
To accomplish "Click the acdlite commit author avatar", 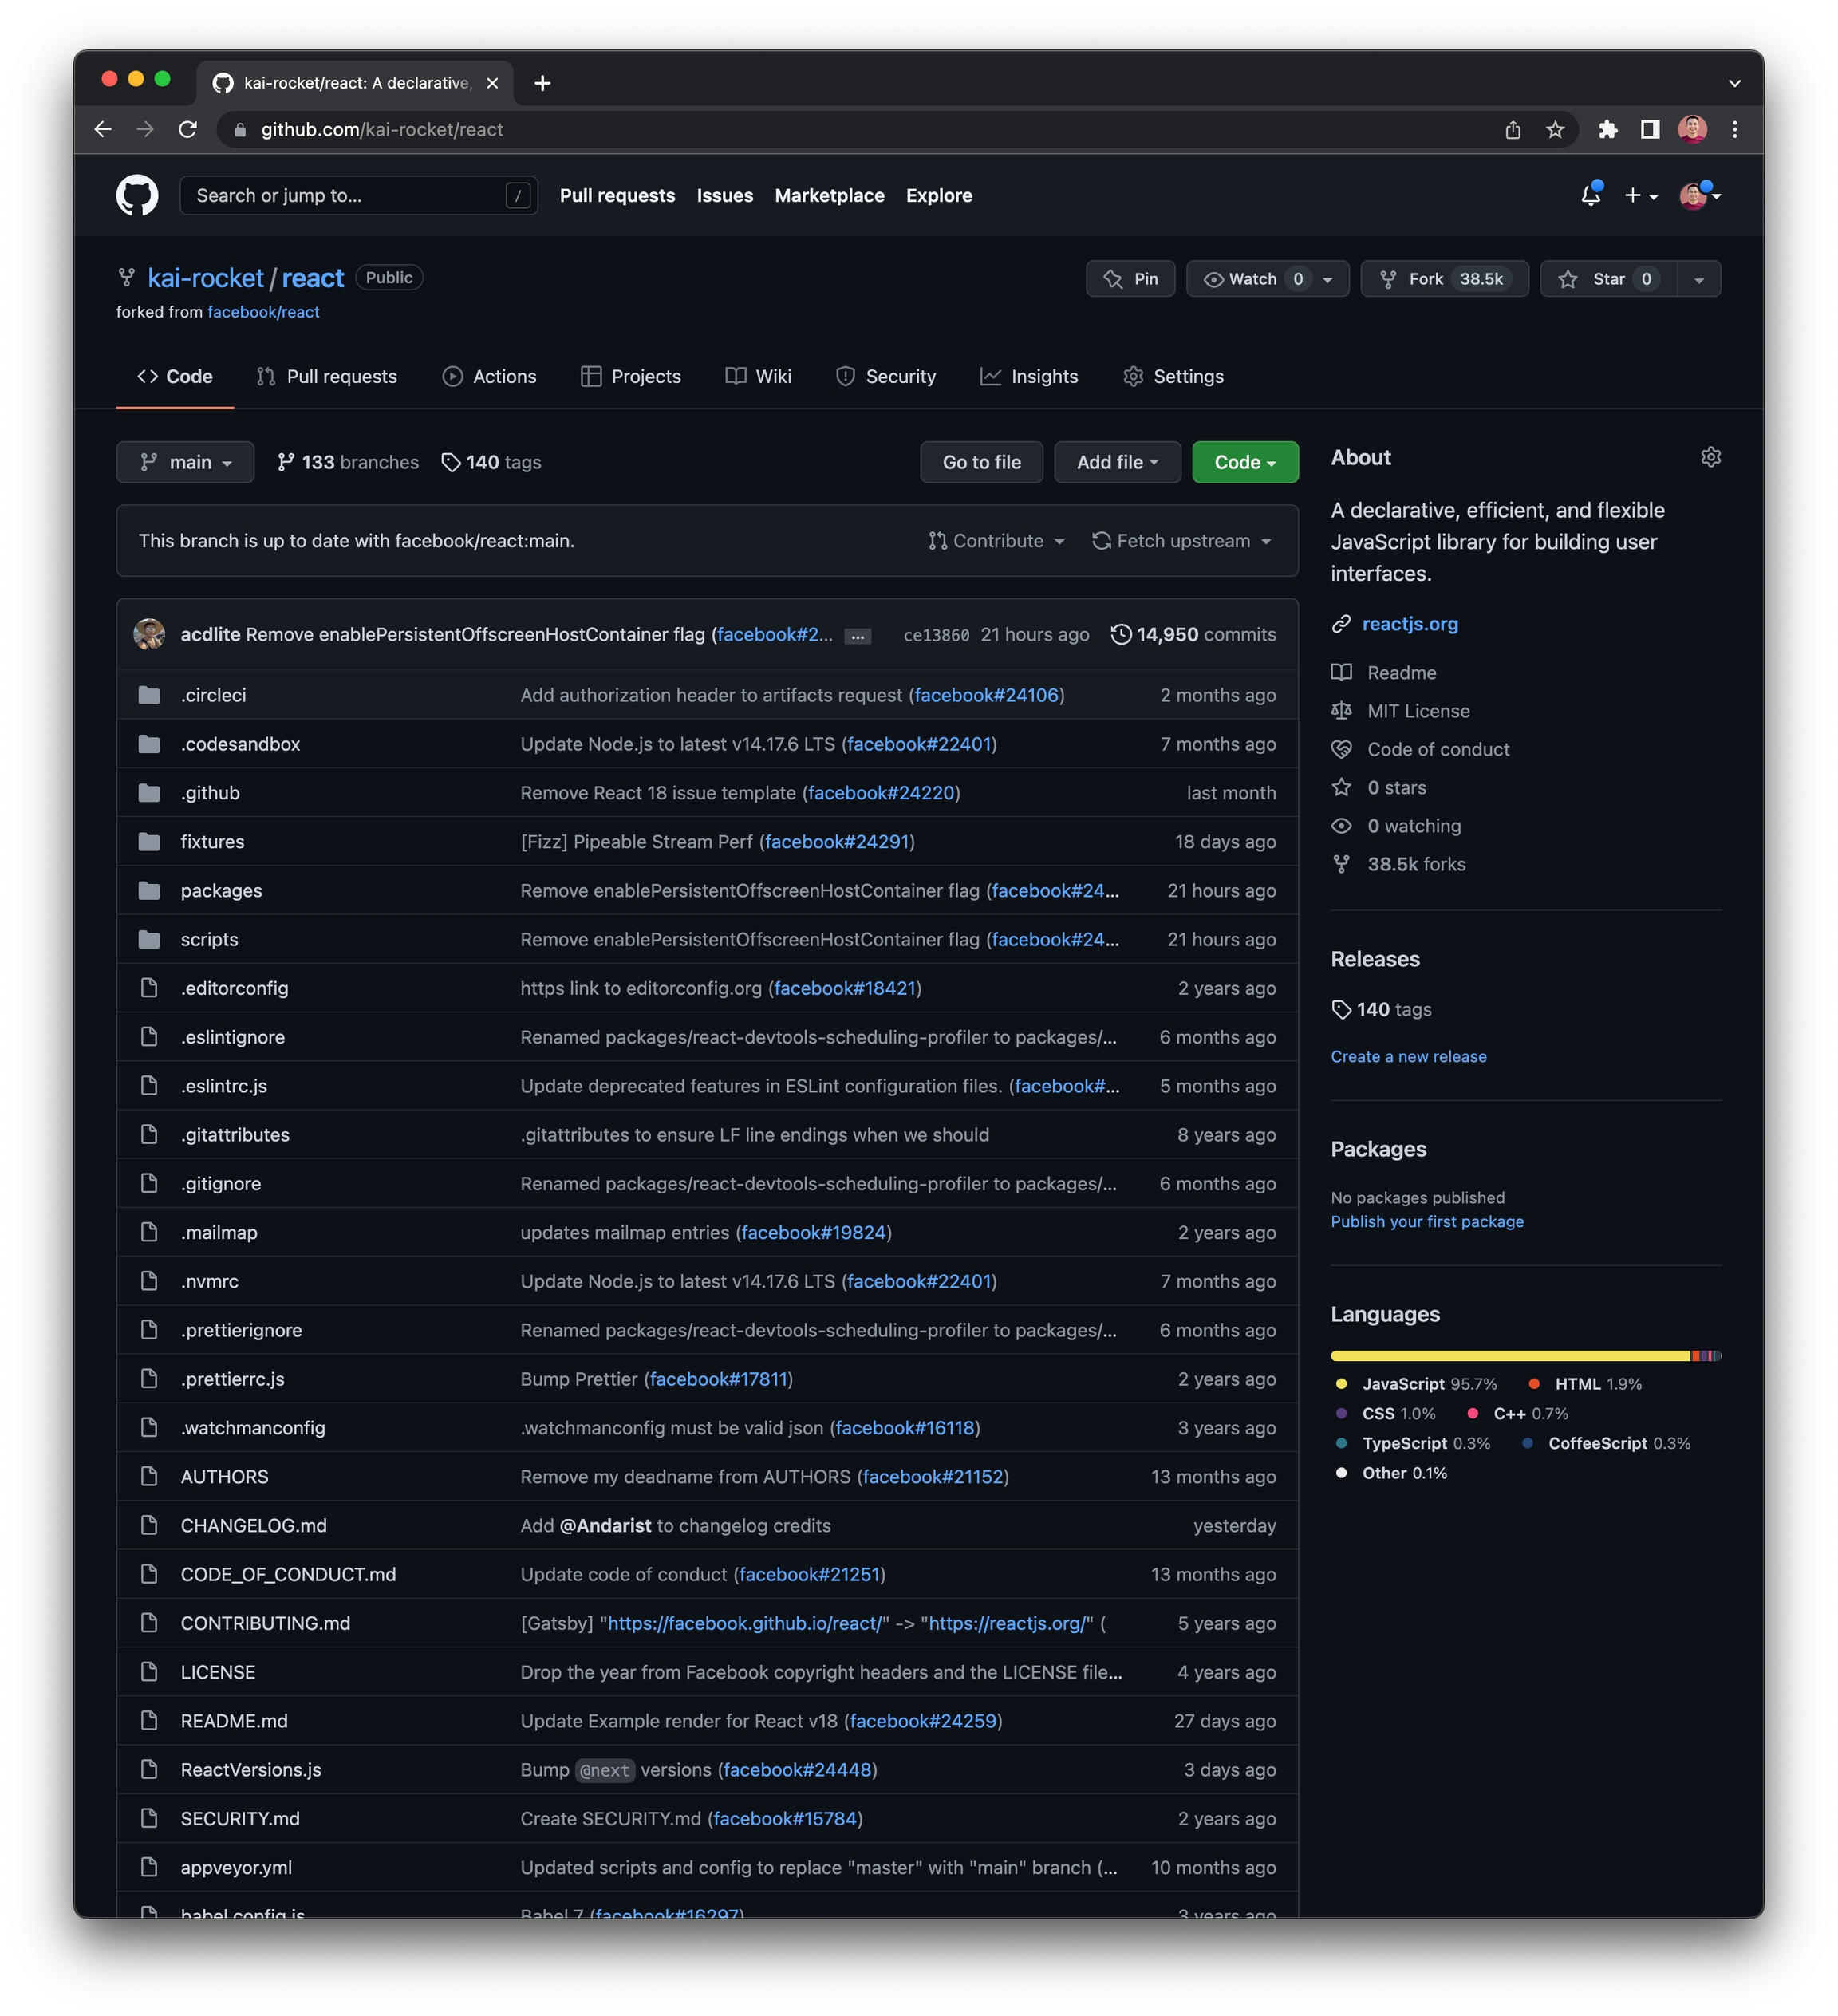I will coord(149,634).
